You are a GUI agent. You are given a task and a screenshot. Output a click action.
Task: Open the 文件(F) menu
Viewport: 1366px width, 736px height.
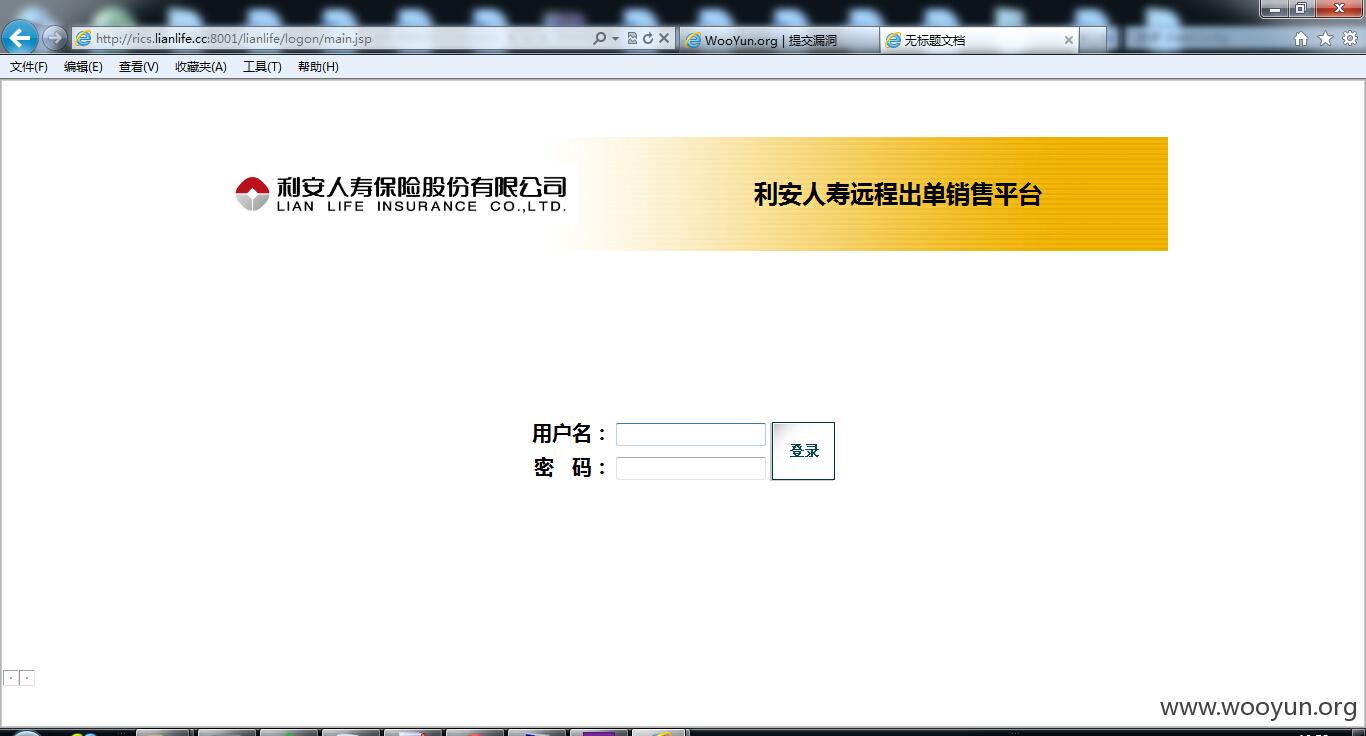[x=29, y=67]
